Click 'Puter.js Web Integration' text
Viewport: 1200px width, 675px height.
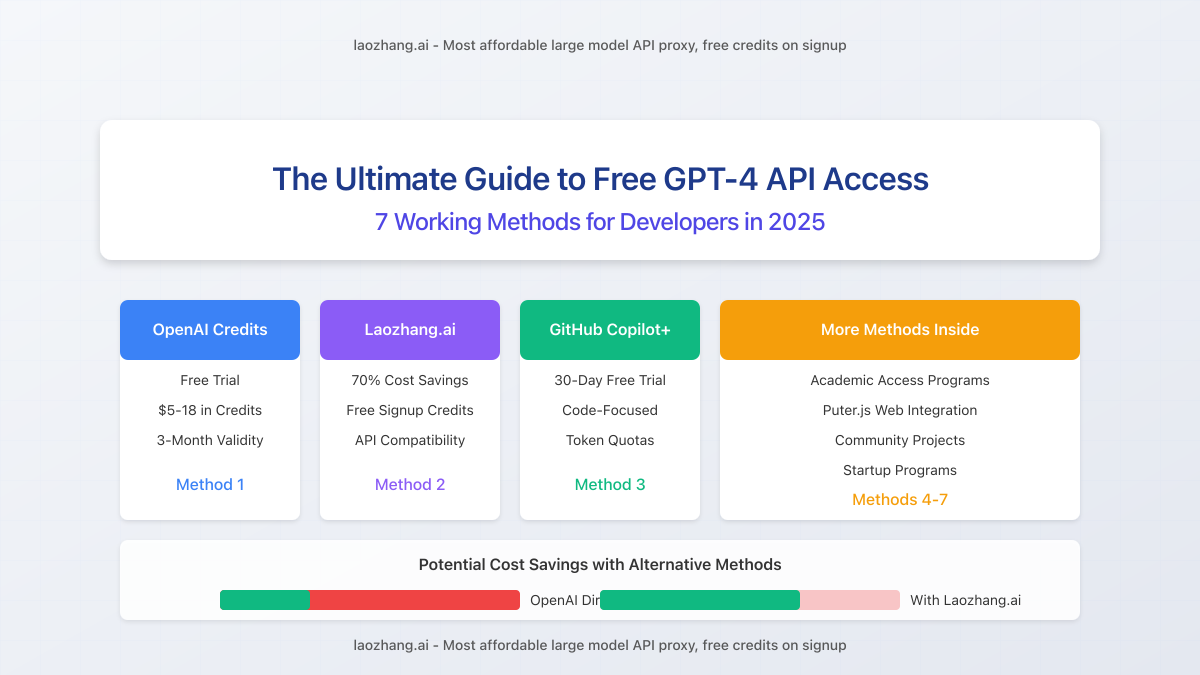[x=900, y=410]
